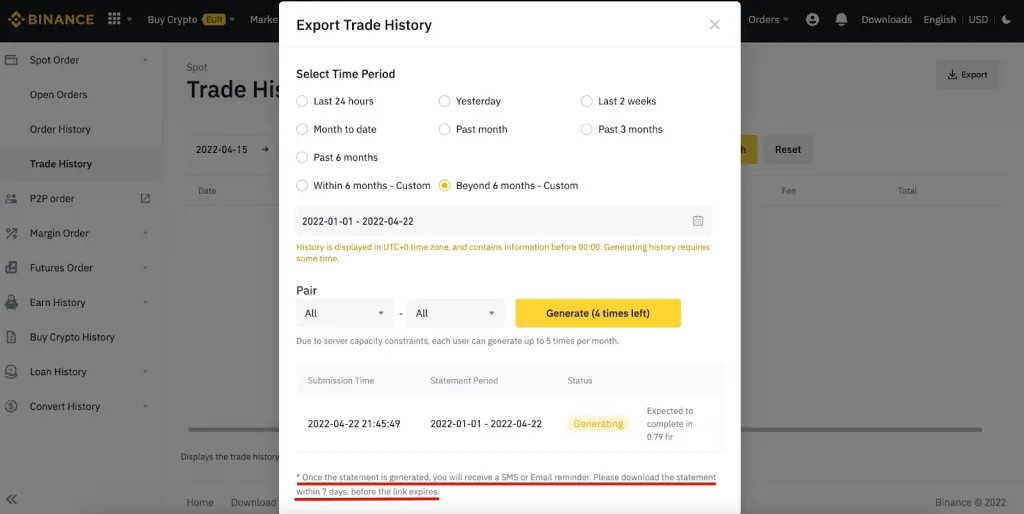Go to Convert History sidebar item
The height and width of the screenshot is (514, 1024).
tap(65, 406)
